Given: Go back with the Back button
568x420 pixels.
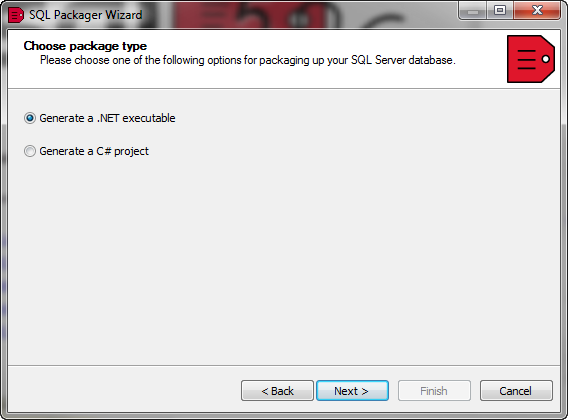Looking at the screenshot, I should [277, 391].
